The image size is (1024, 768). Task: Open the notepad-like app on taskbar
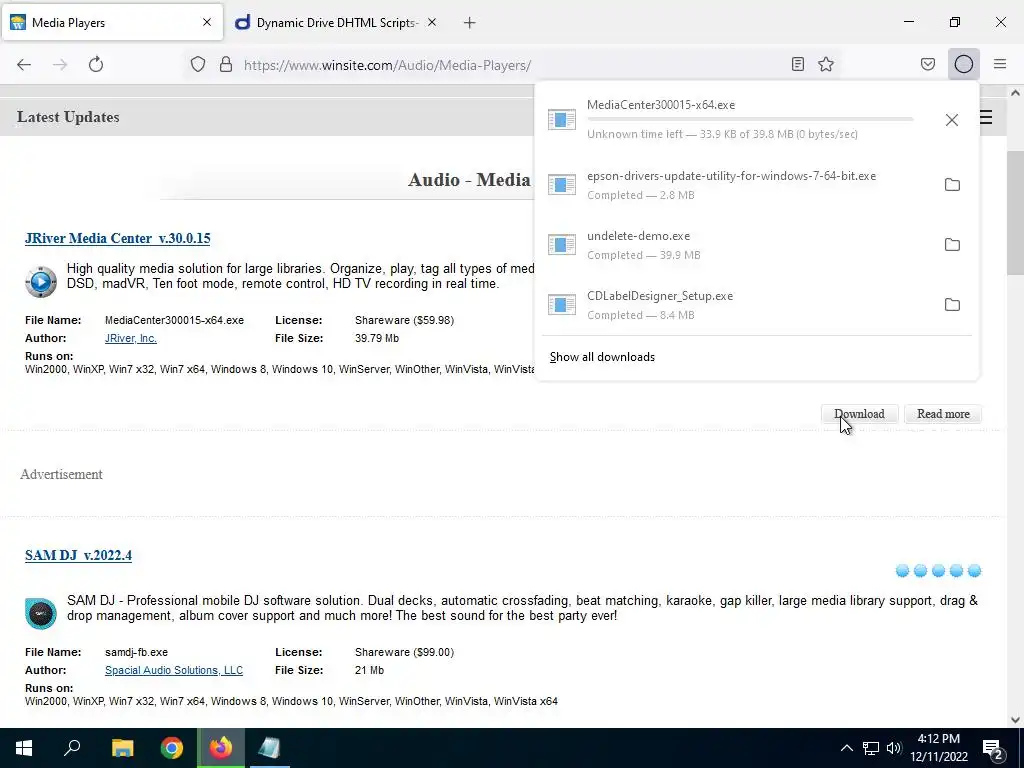(270, 748)
